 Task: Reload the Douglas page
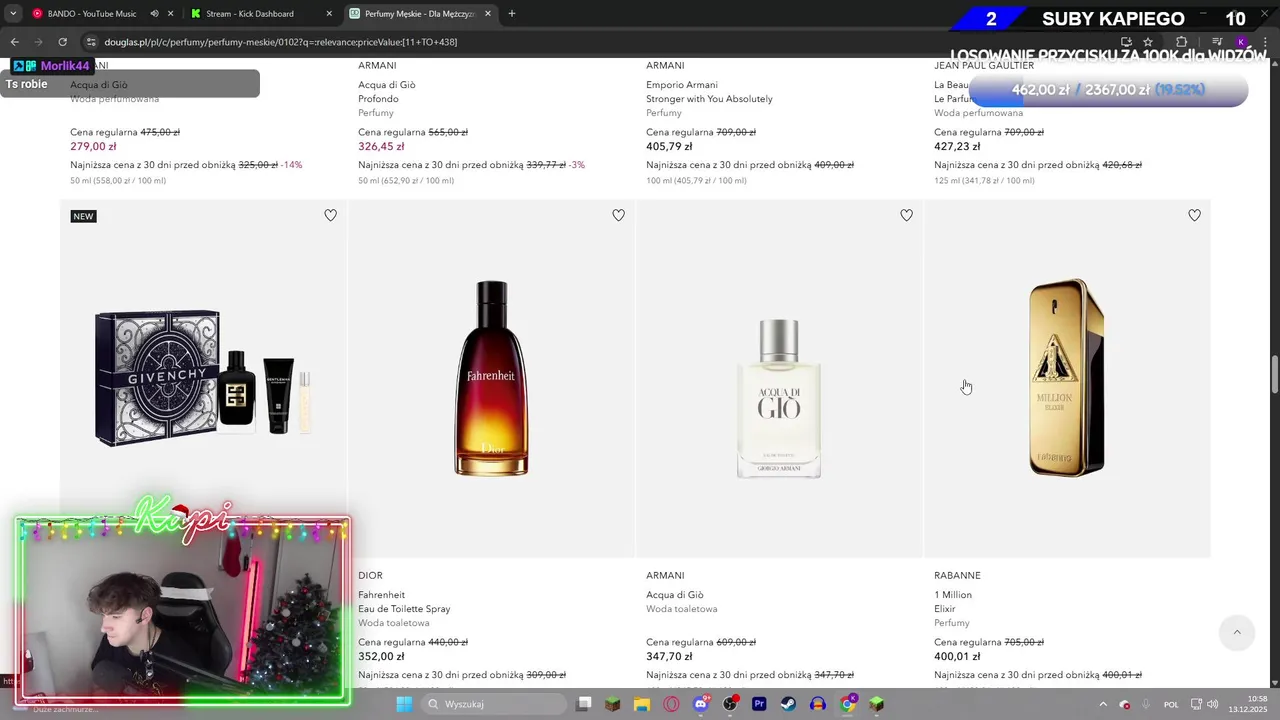pyautogui.click(x=62, y=42)
